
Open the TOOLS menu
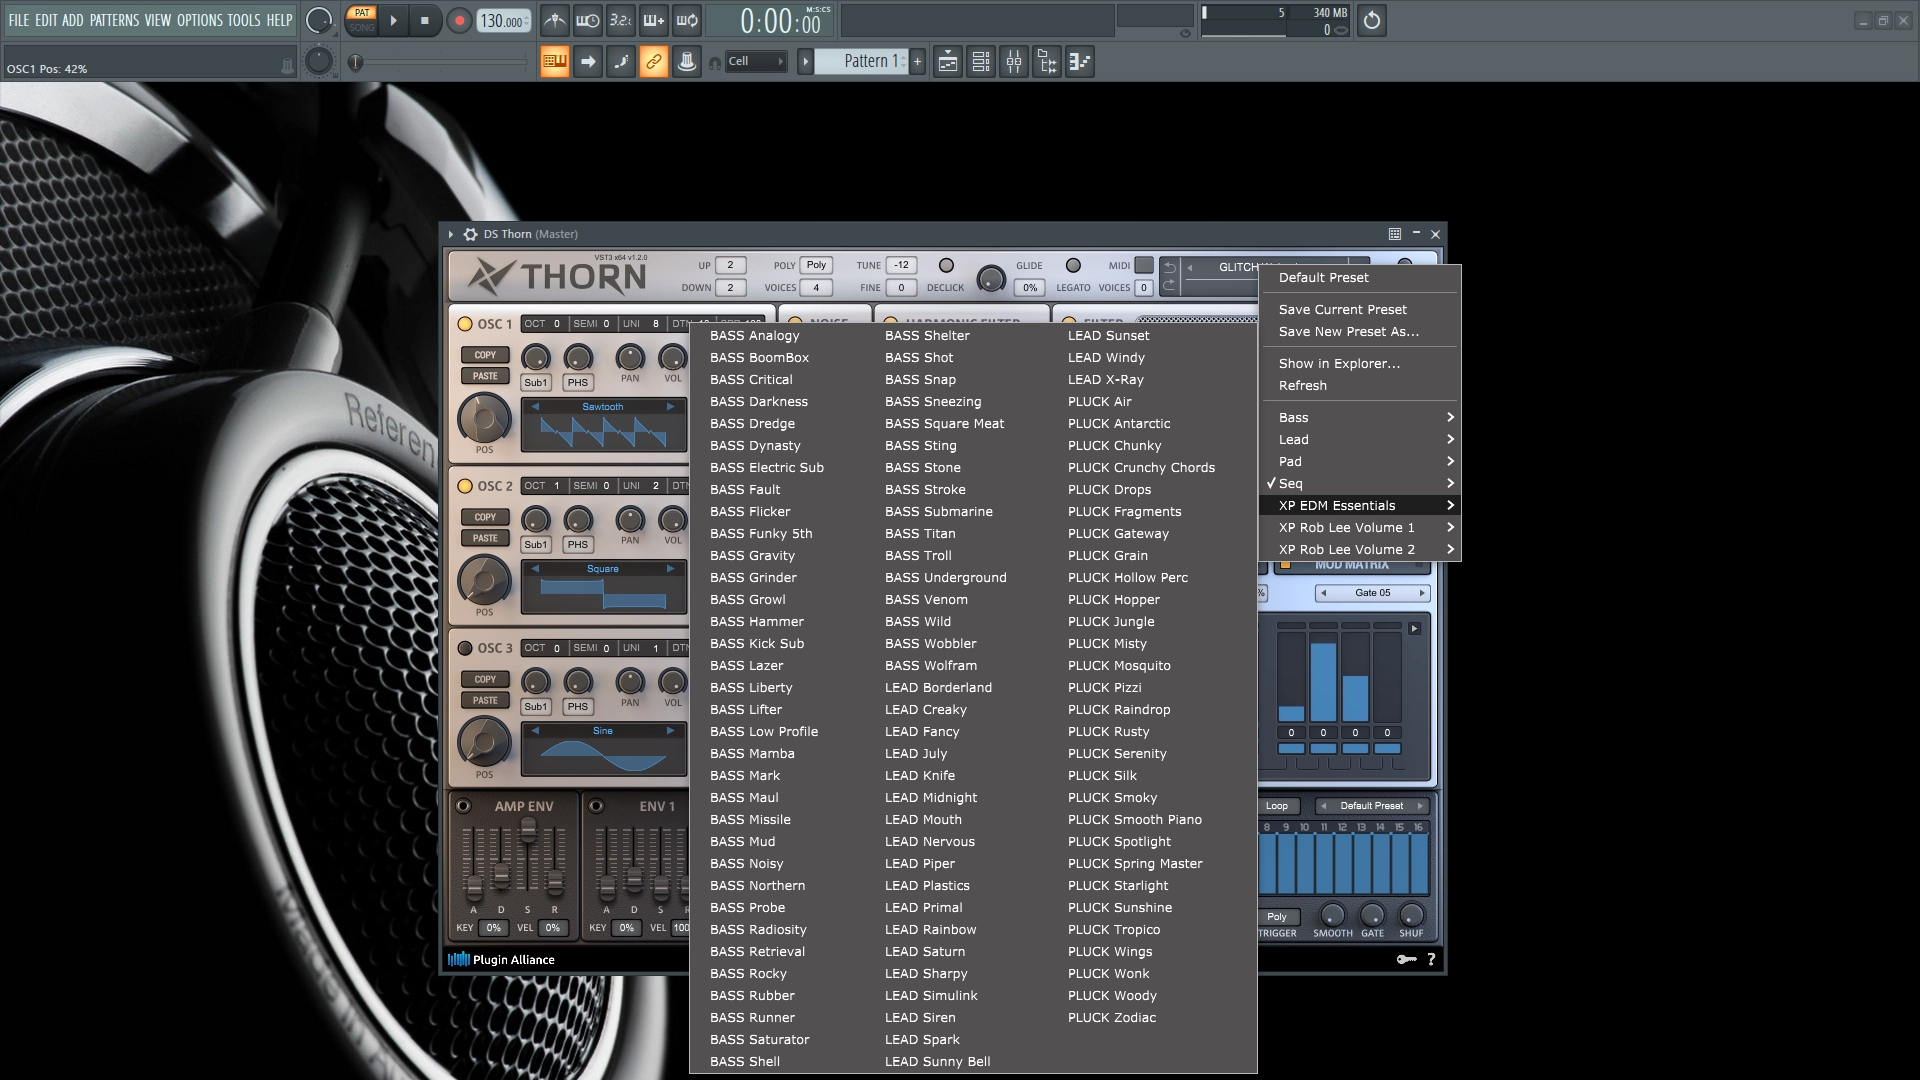click(244, 20)
